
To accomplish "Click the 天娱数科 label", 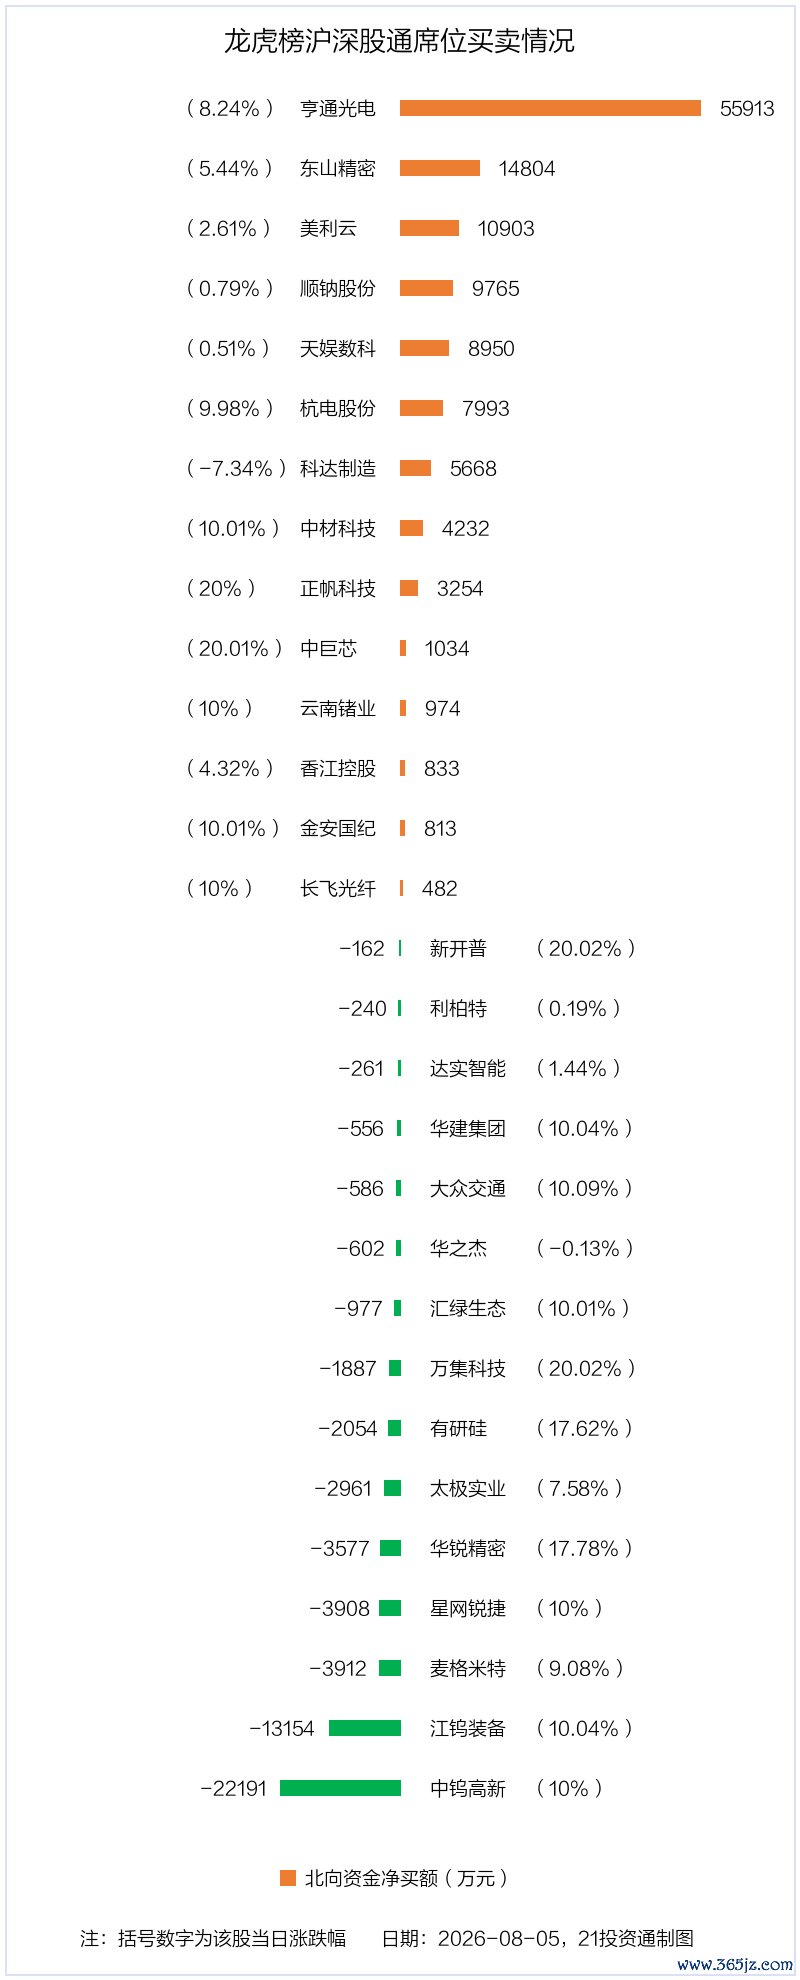I will (x=338, y=348).
